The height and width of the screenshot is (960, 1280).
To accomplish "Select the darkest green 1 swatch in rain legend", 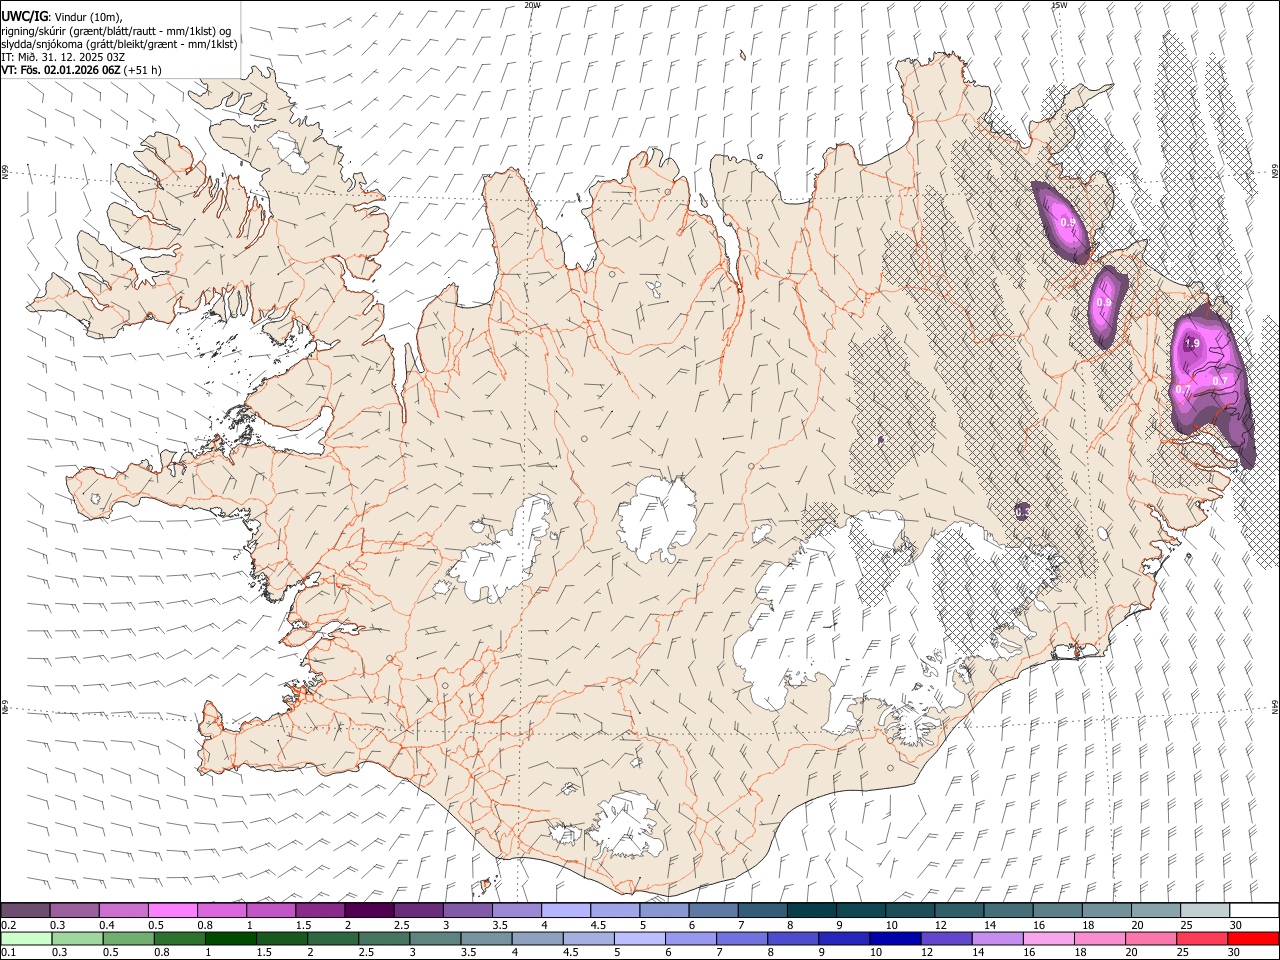I will (230, 938).
